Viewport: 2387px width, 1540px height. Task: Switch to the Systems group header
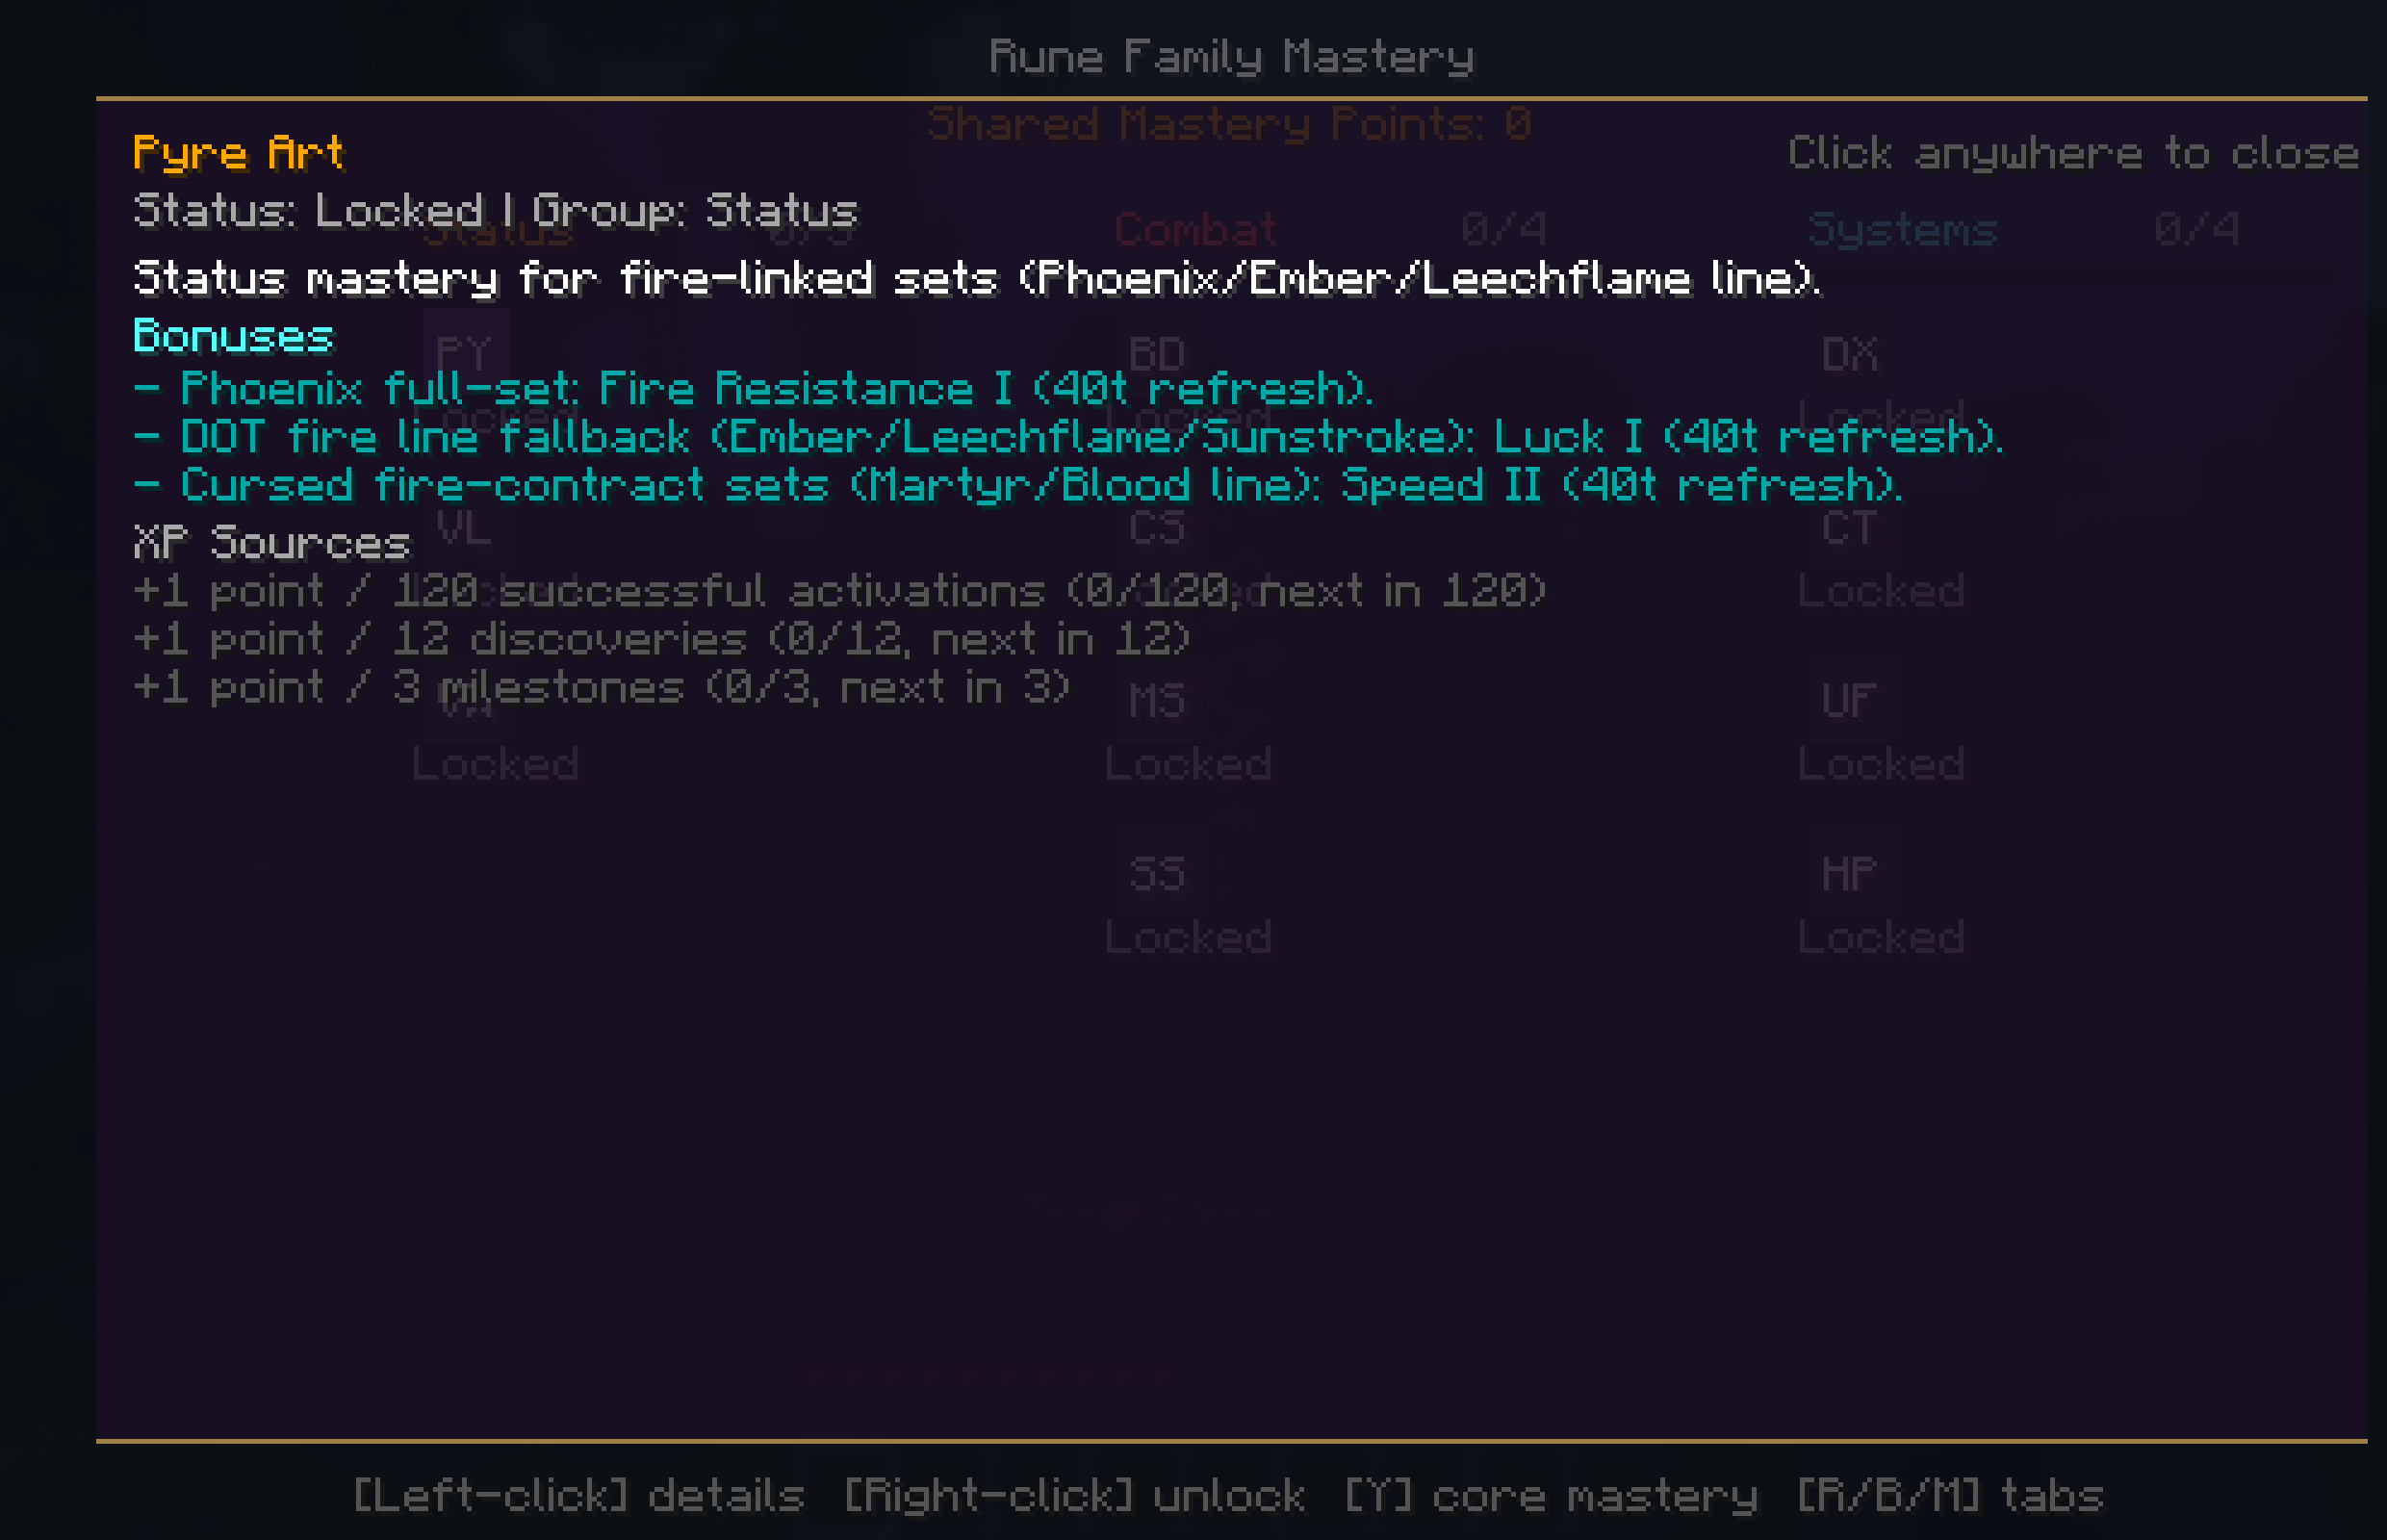[1903, 230]
